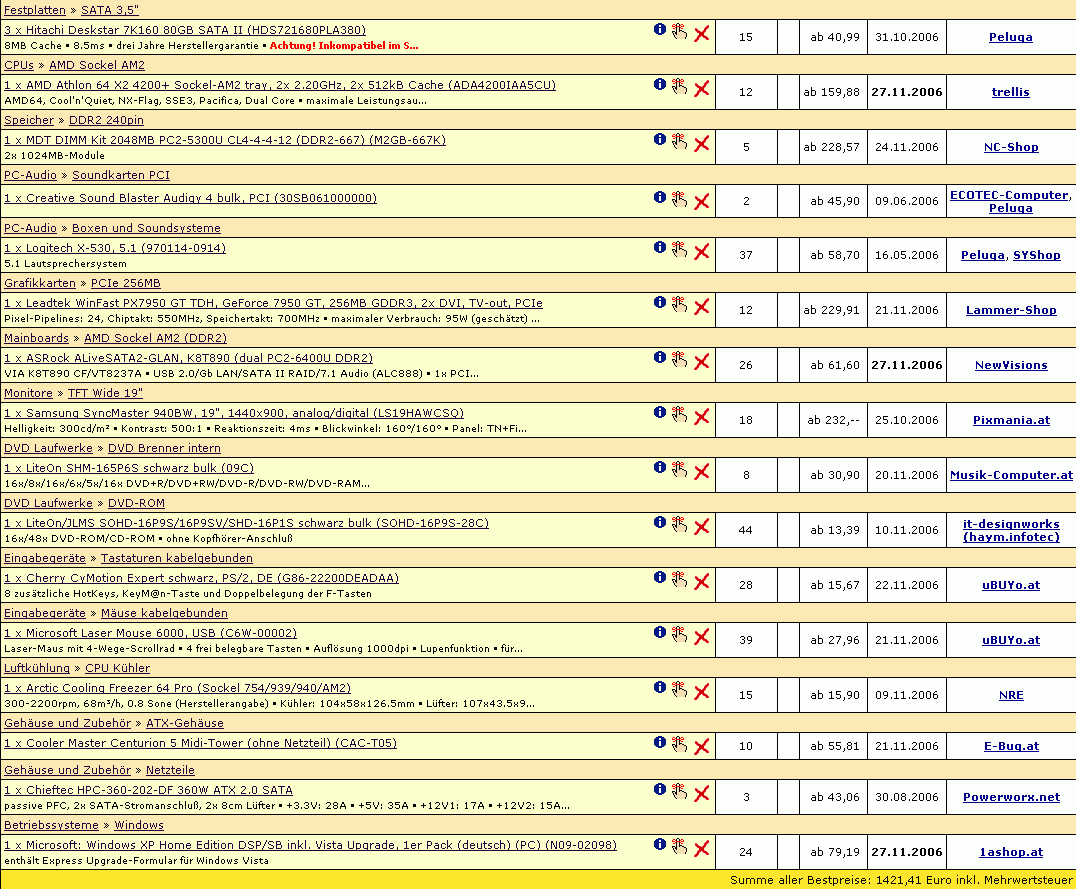Remove Samsung SyncMaster 940BW with red X

click(x=701, y=416)
